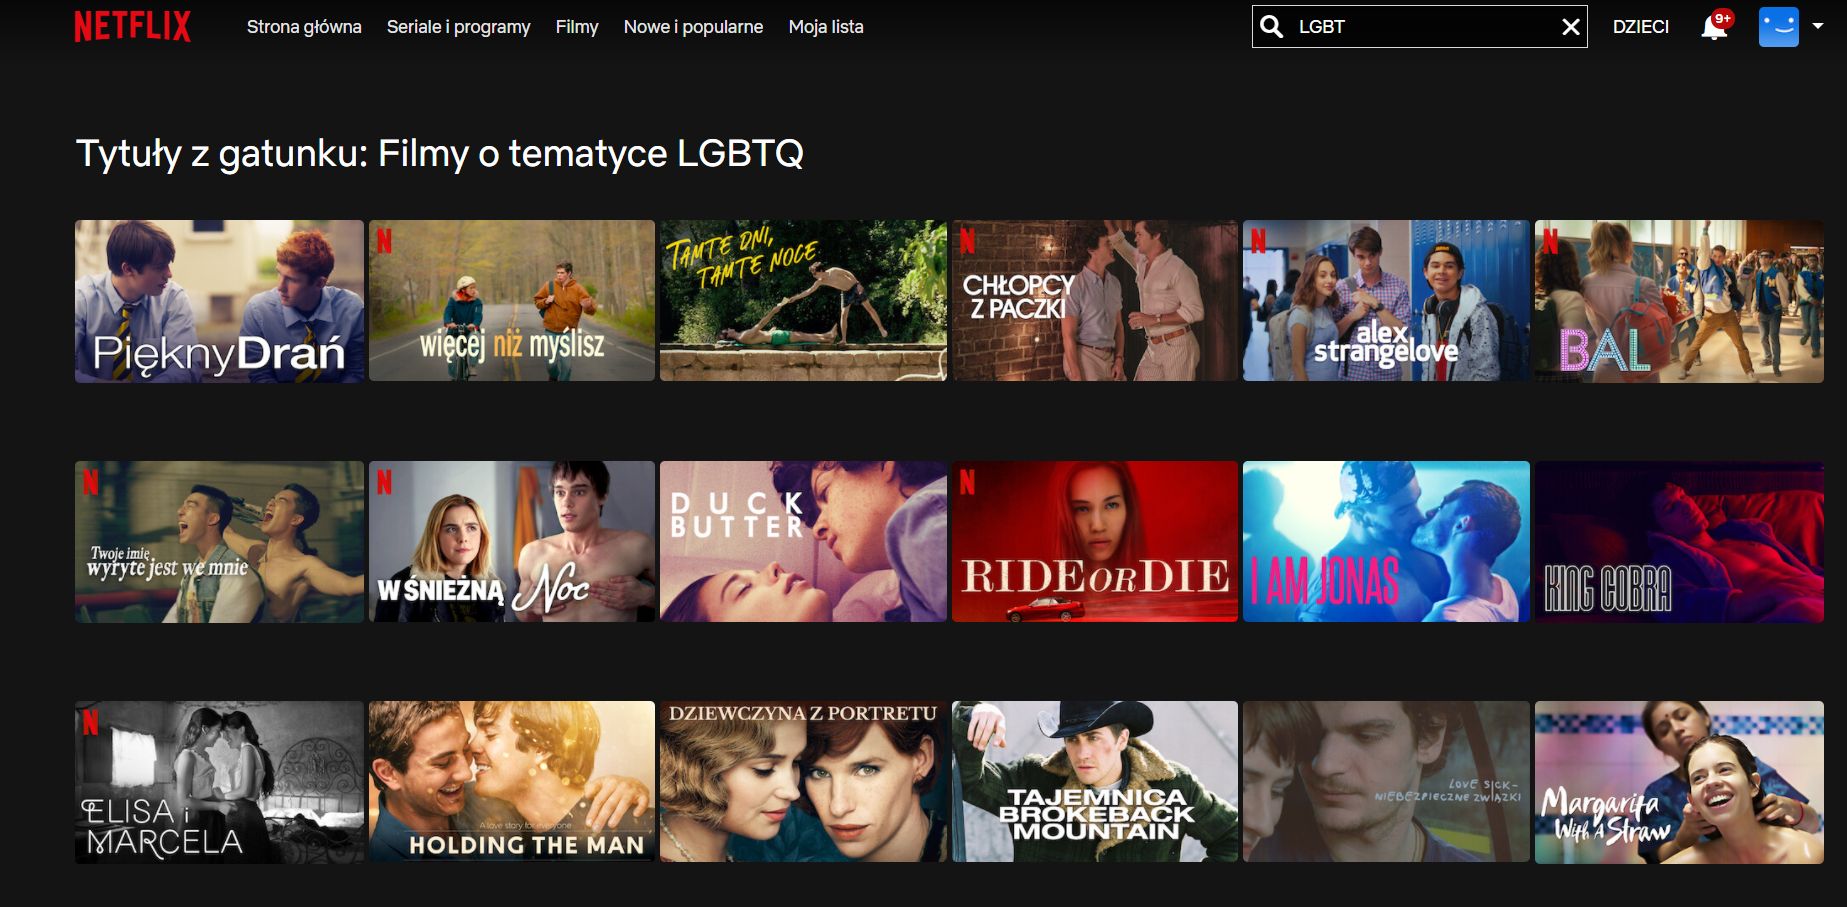
Task: Clear the LGBT search query
Action: [1571, 27]
